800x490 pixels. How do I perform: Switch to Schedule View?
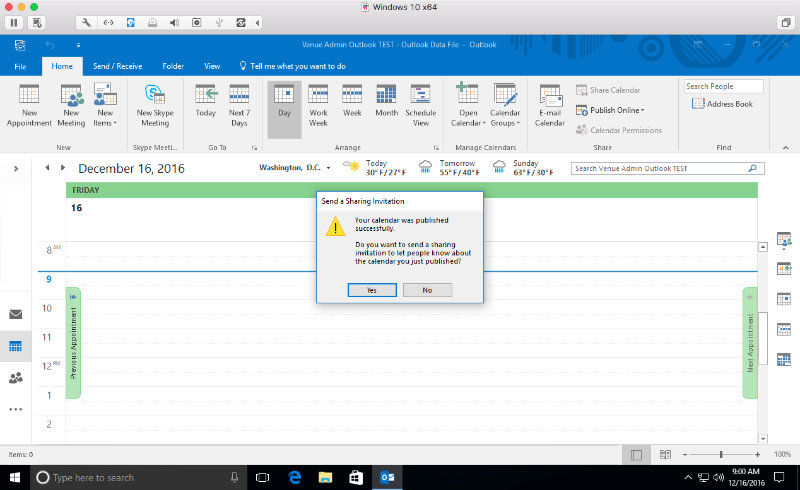point(420,106)
